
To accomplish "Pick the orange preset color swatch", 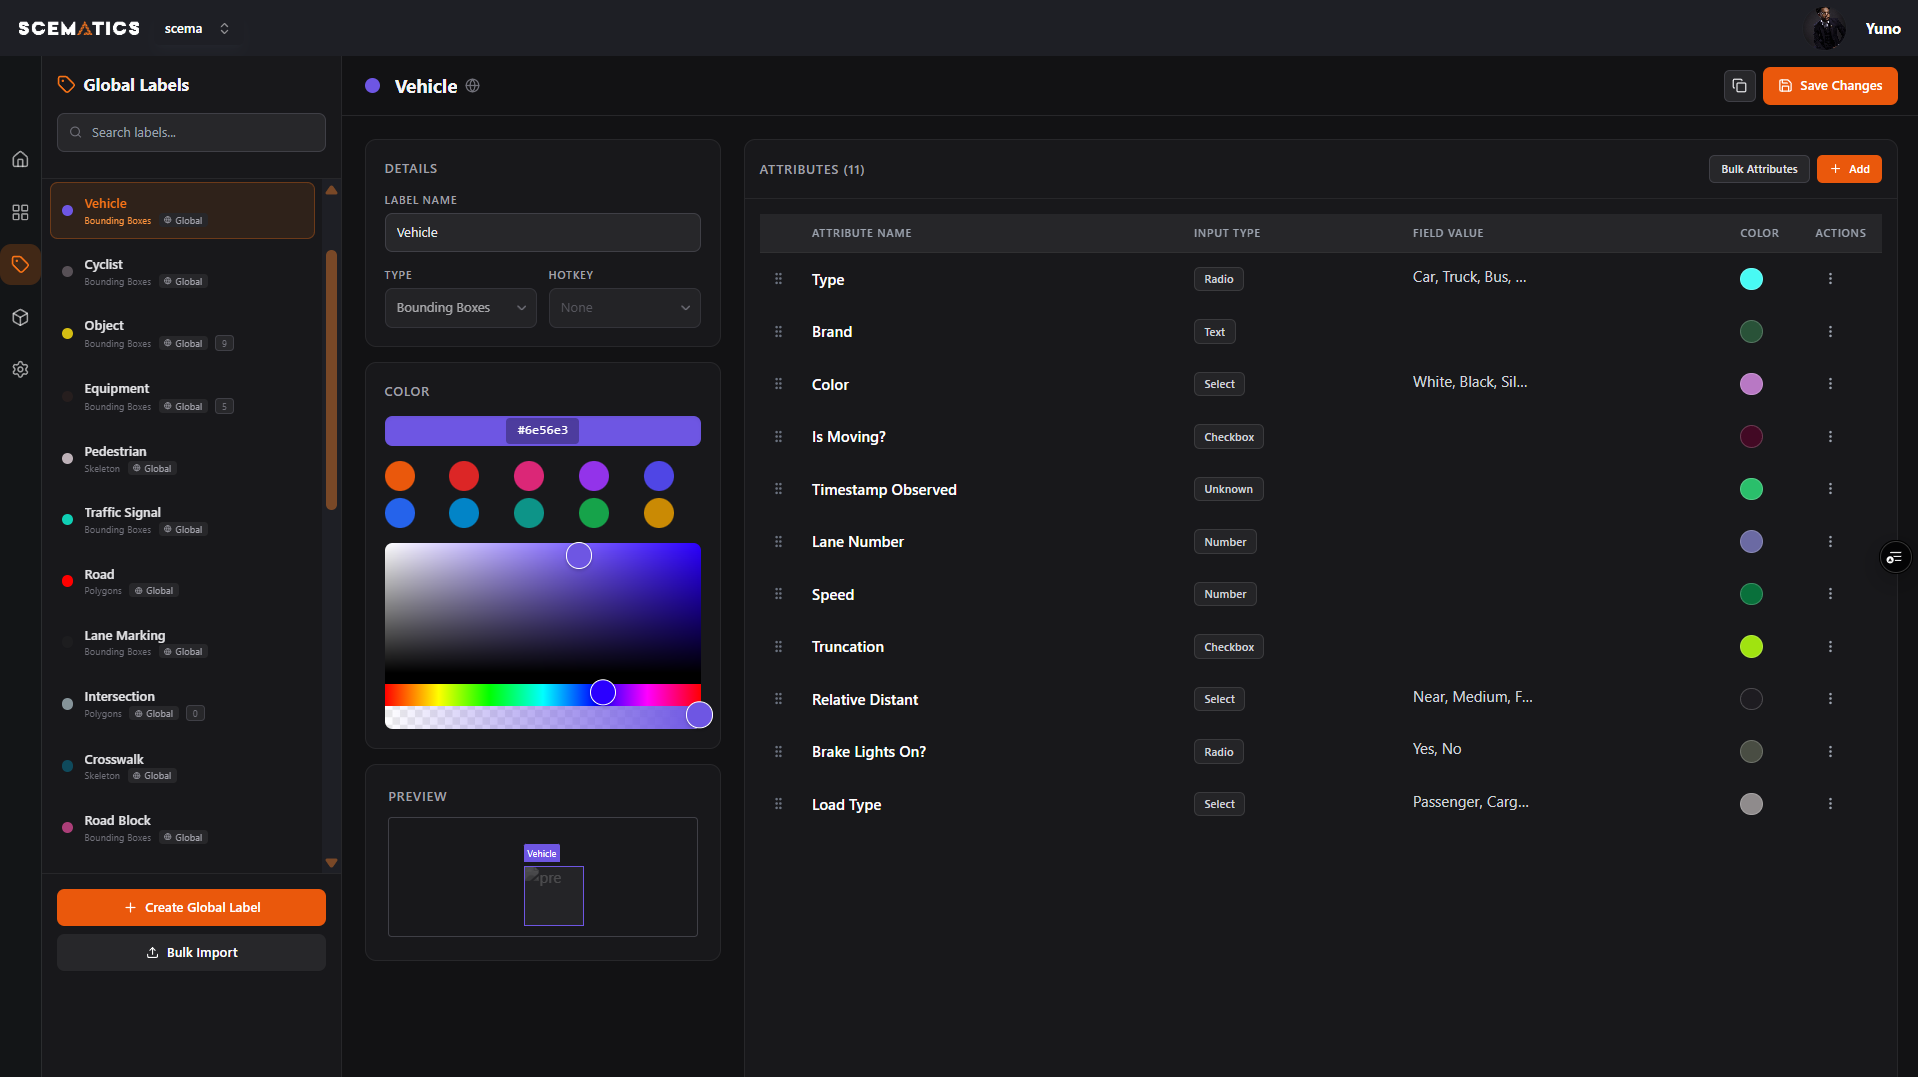I will 400,476.
